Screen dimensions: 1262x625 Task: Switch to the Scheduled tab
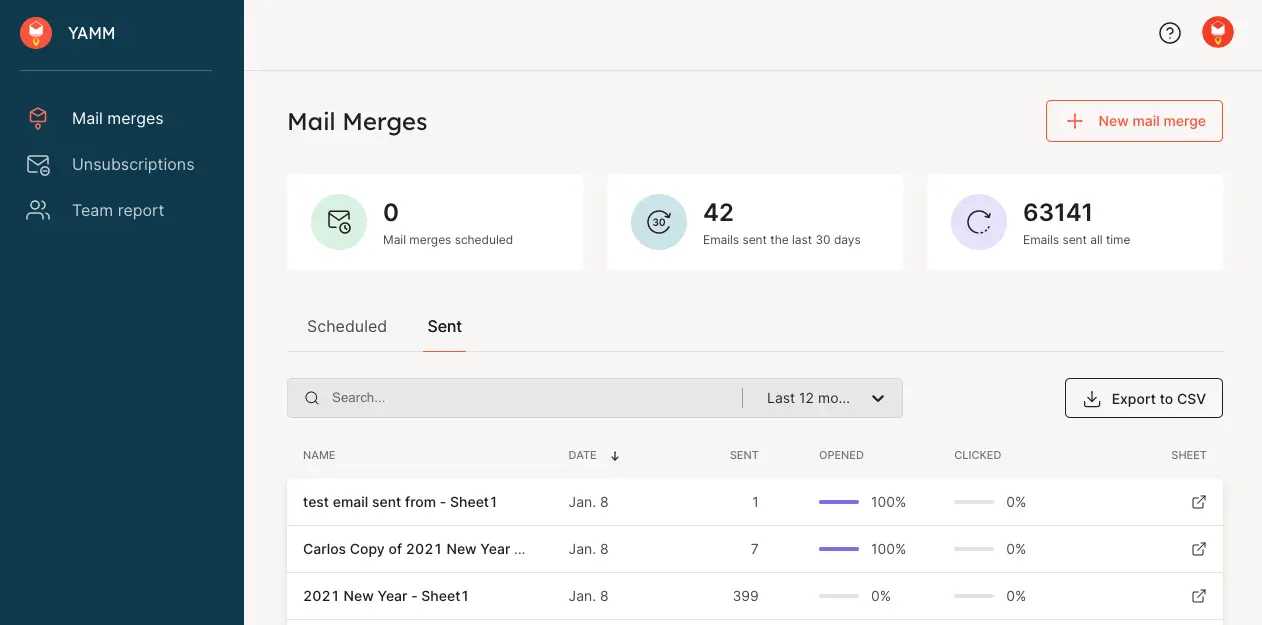347,326
